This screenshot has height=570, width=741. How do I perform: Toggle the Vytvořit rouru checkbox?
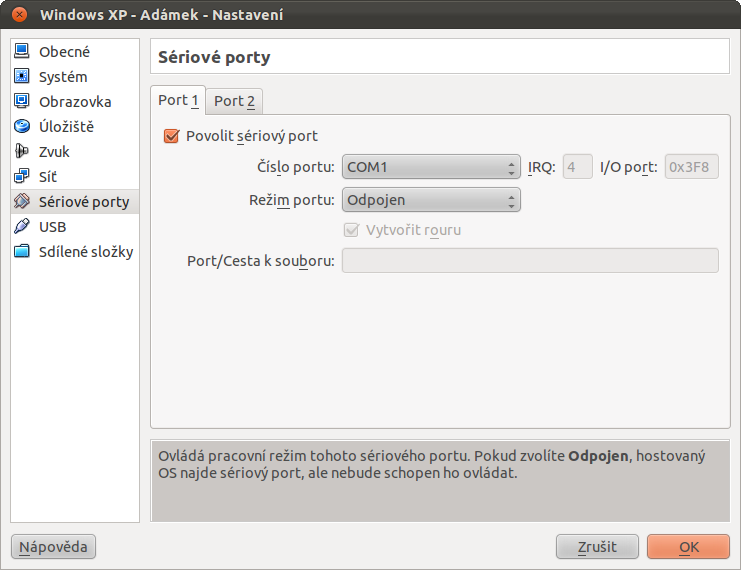(351, 230)
